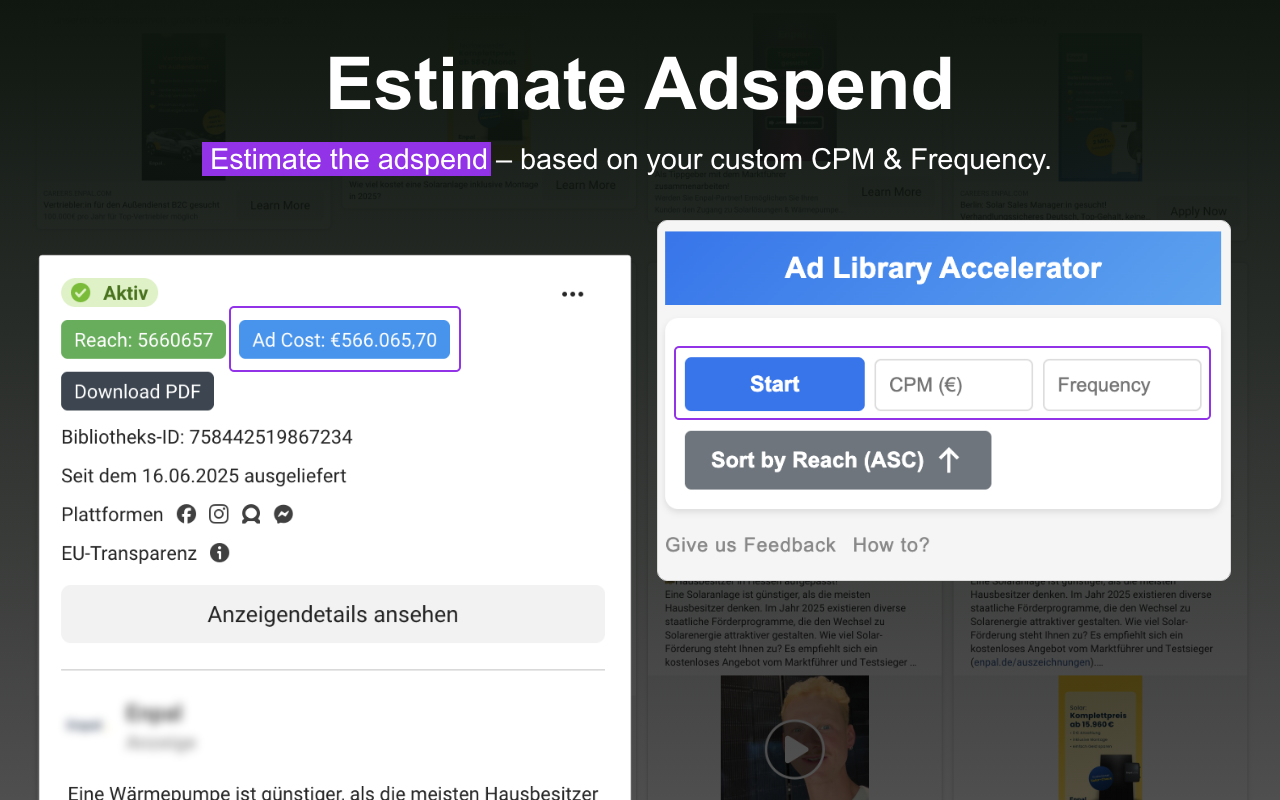This screenshot has height=800, width=1280.
Task: Download the ad report as PDF
Action: (x=137, y=391)
